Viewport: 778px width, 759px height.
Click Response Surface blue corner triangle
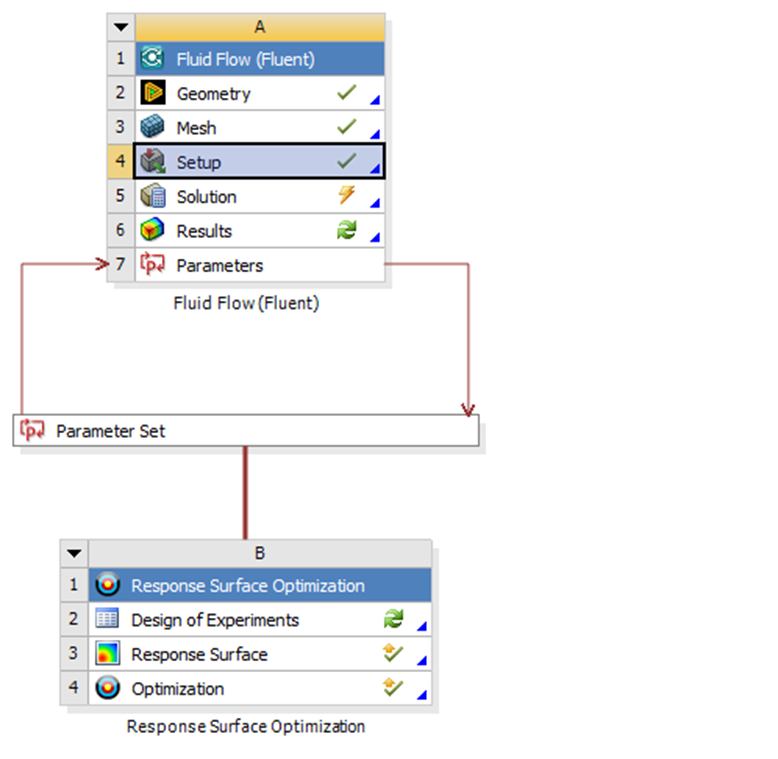click(x=422, y=660)
